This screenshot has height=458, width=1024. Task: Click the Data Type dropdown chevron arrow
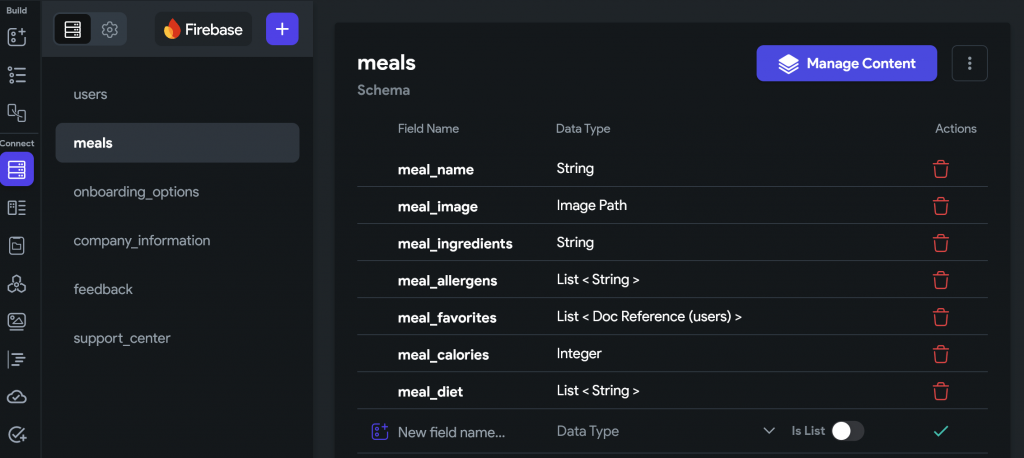click(769, 431)
